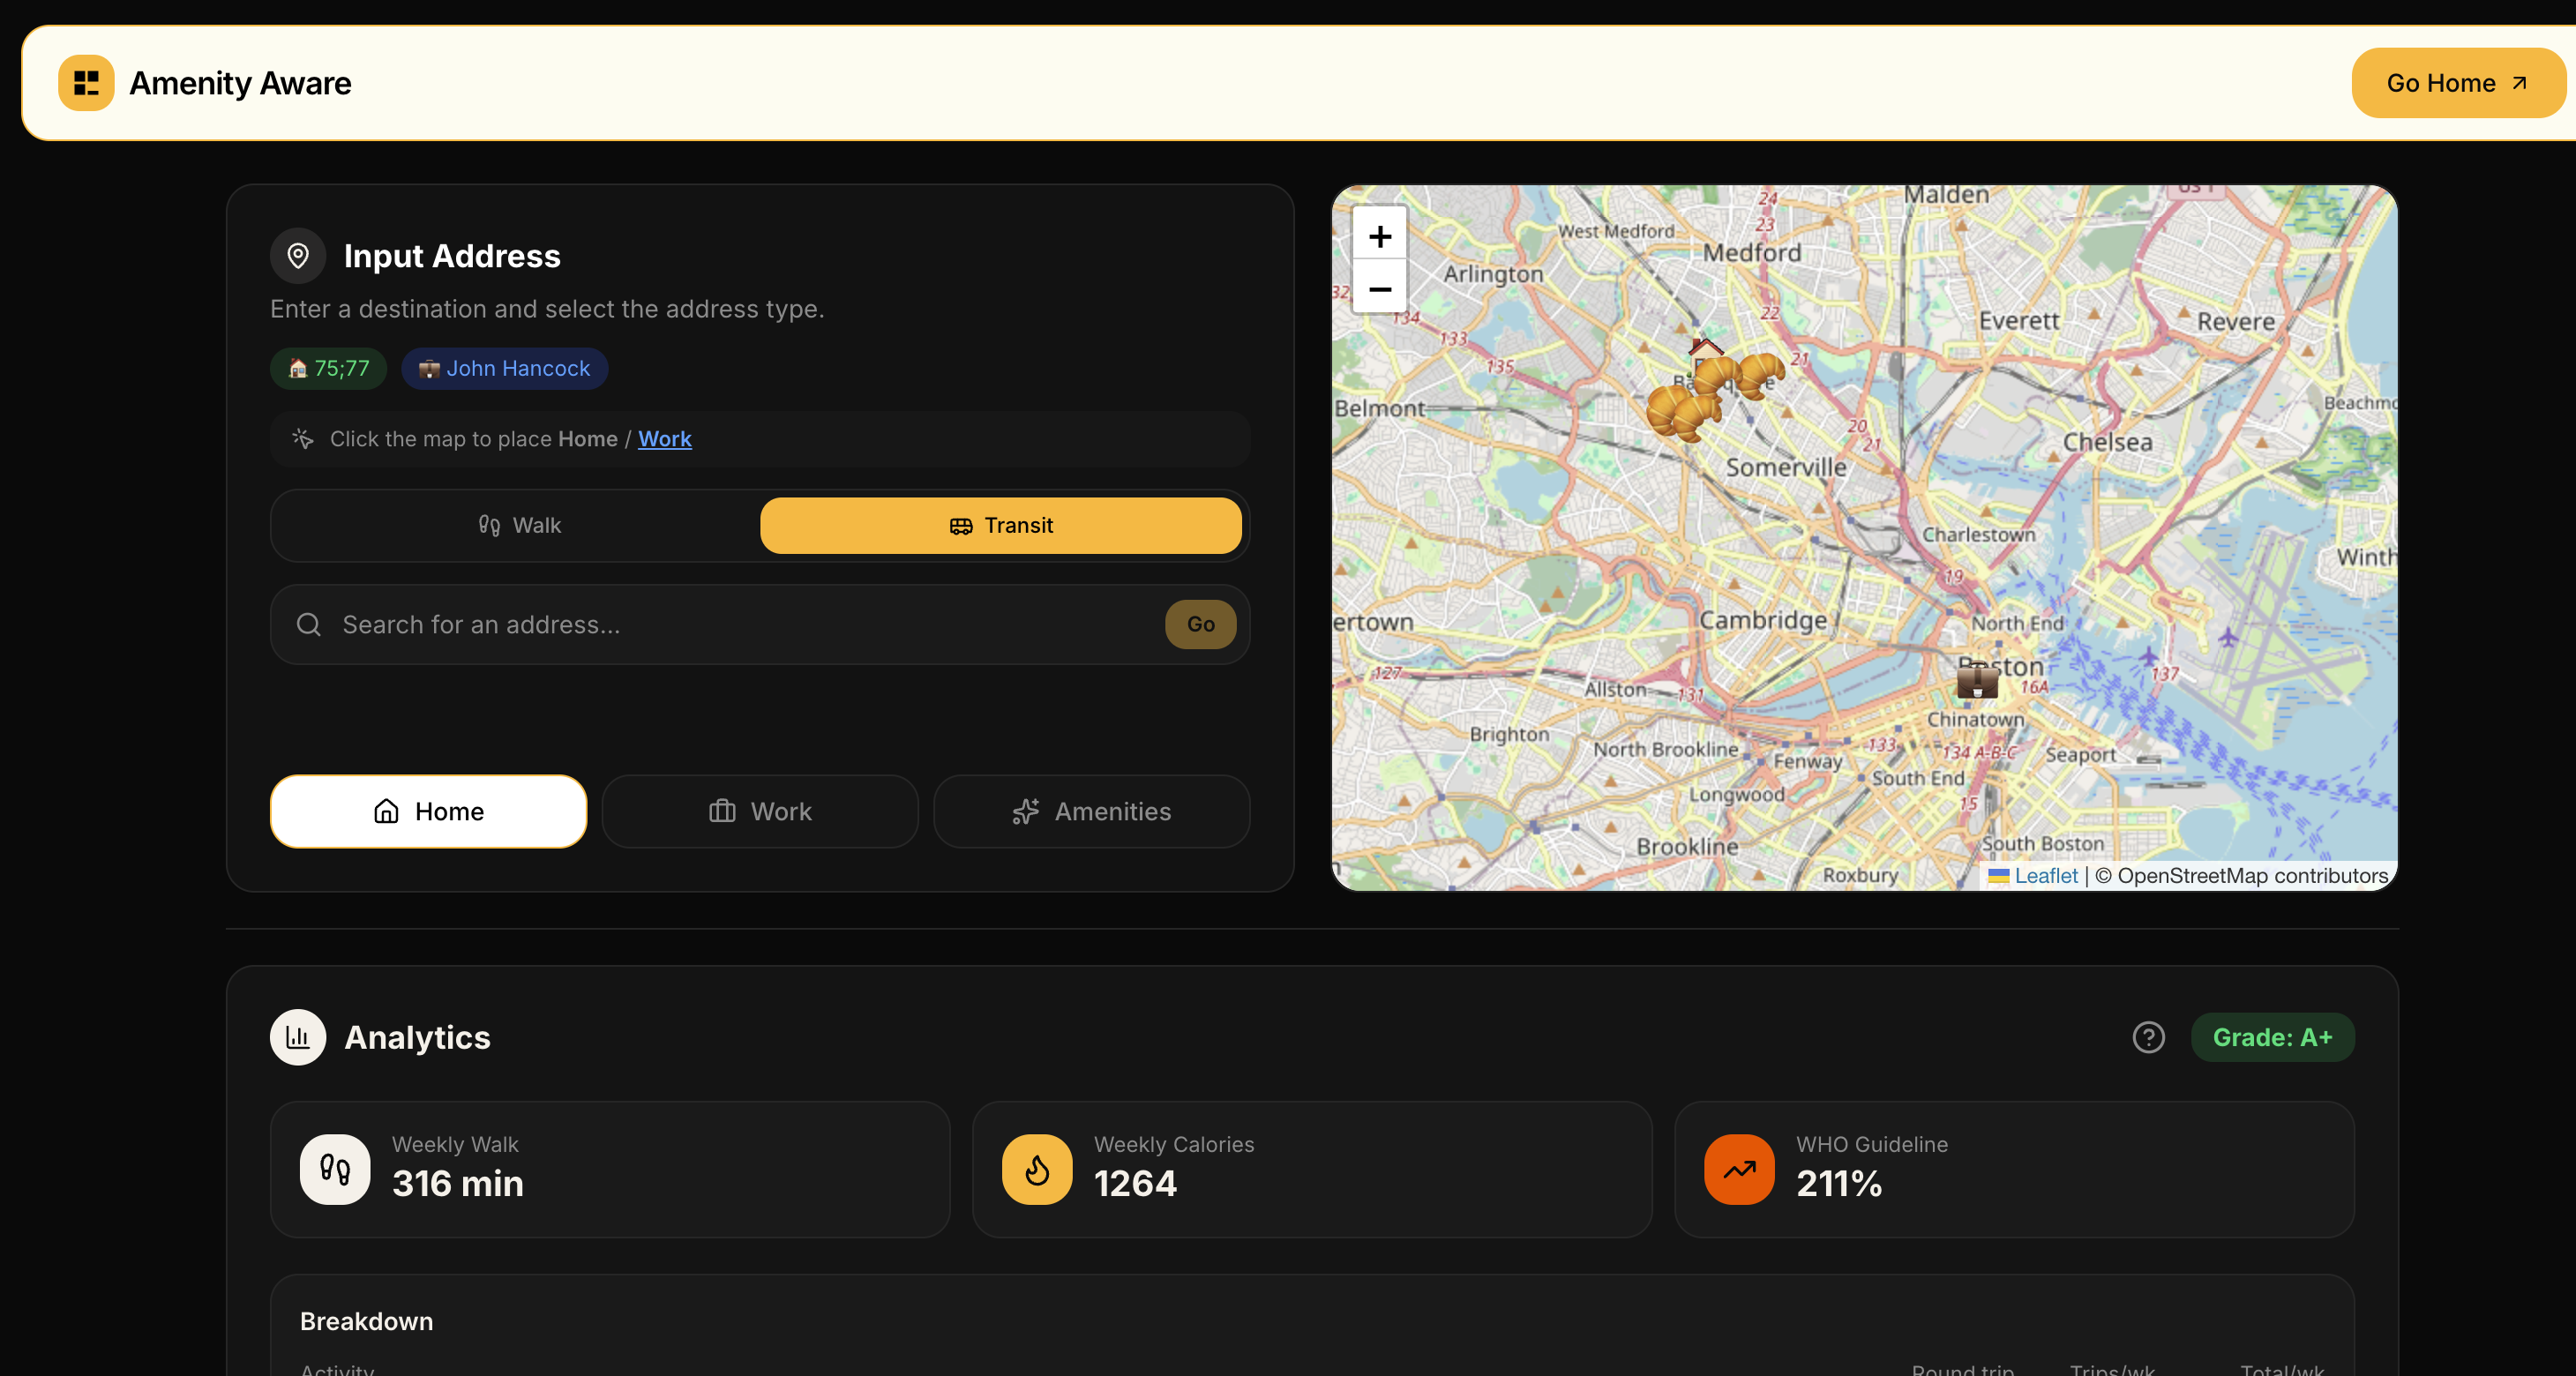This screenshot has width=2576, height=1376.
Task: Zoom in on the map
Action: (x=1380, y=236)
